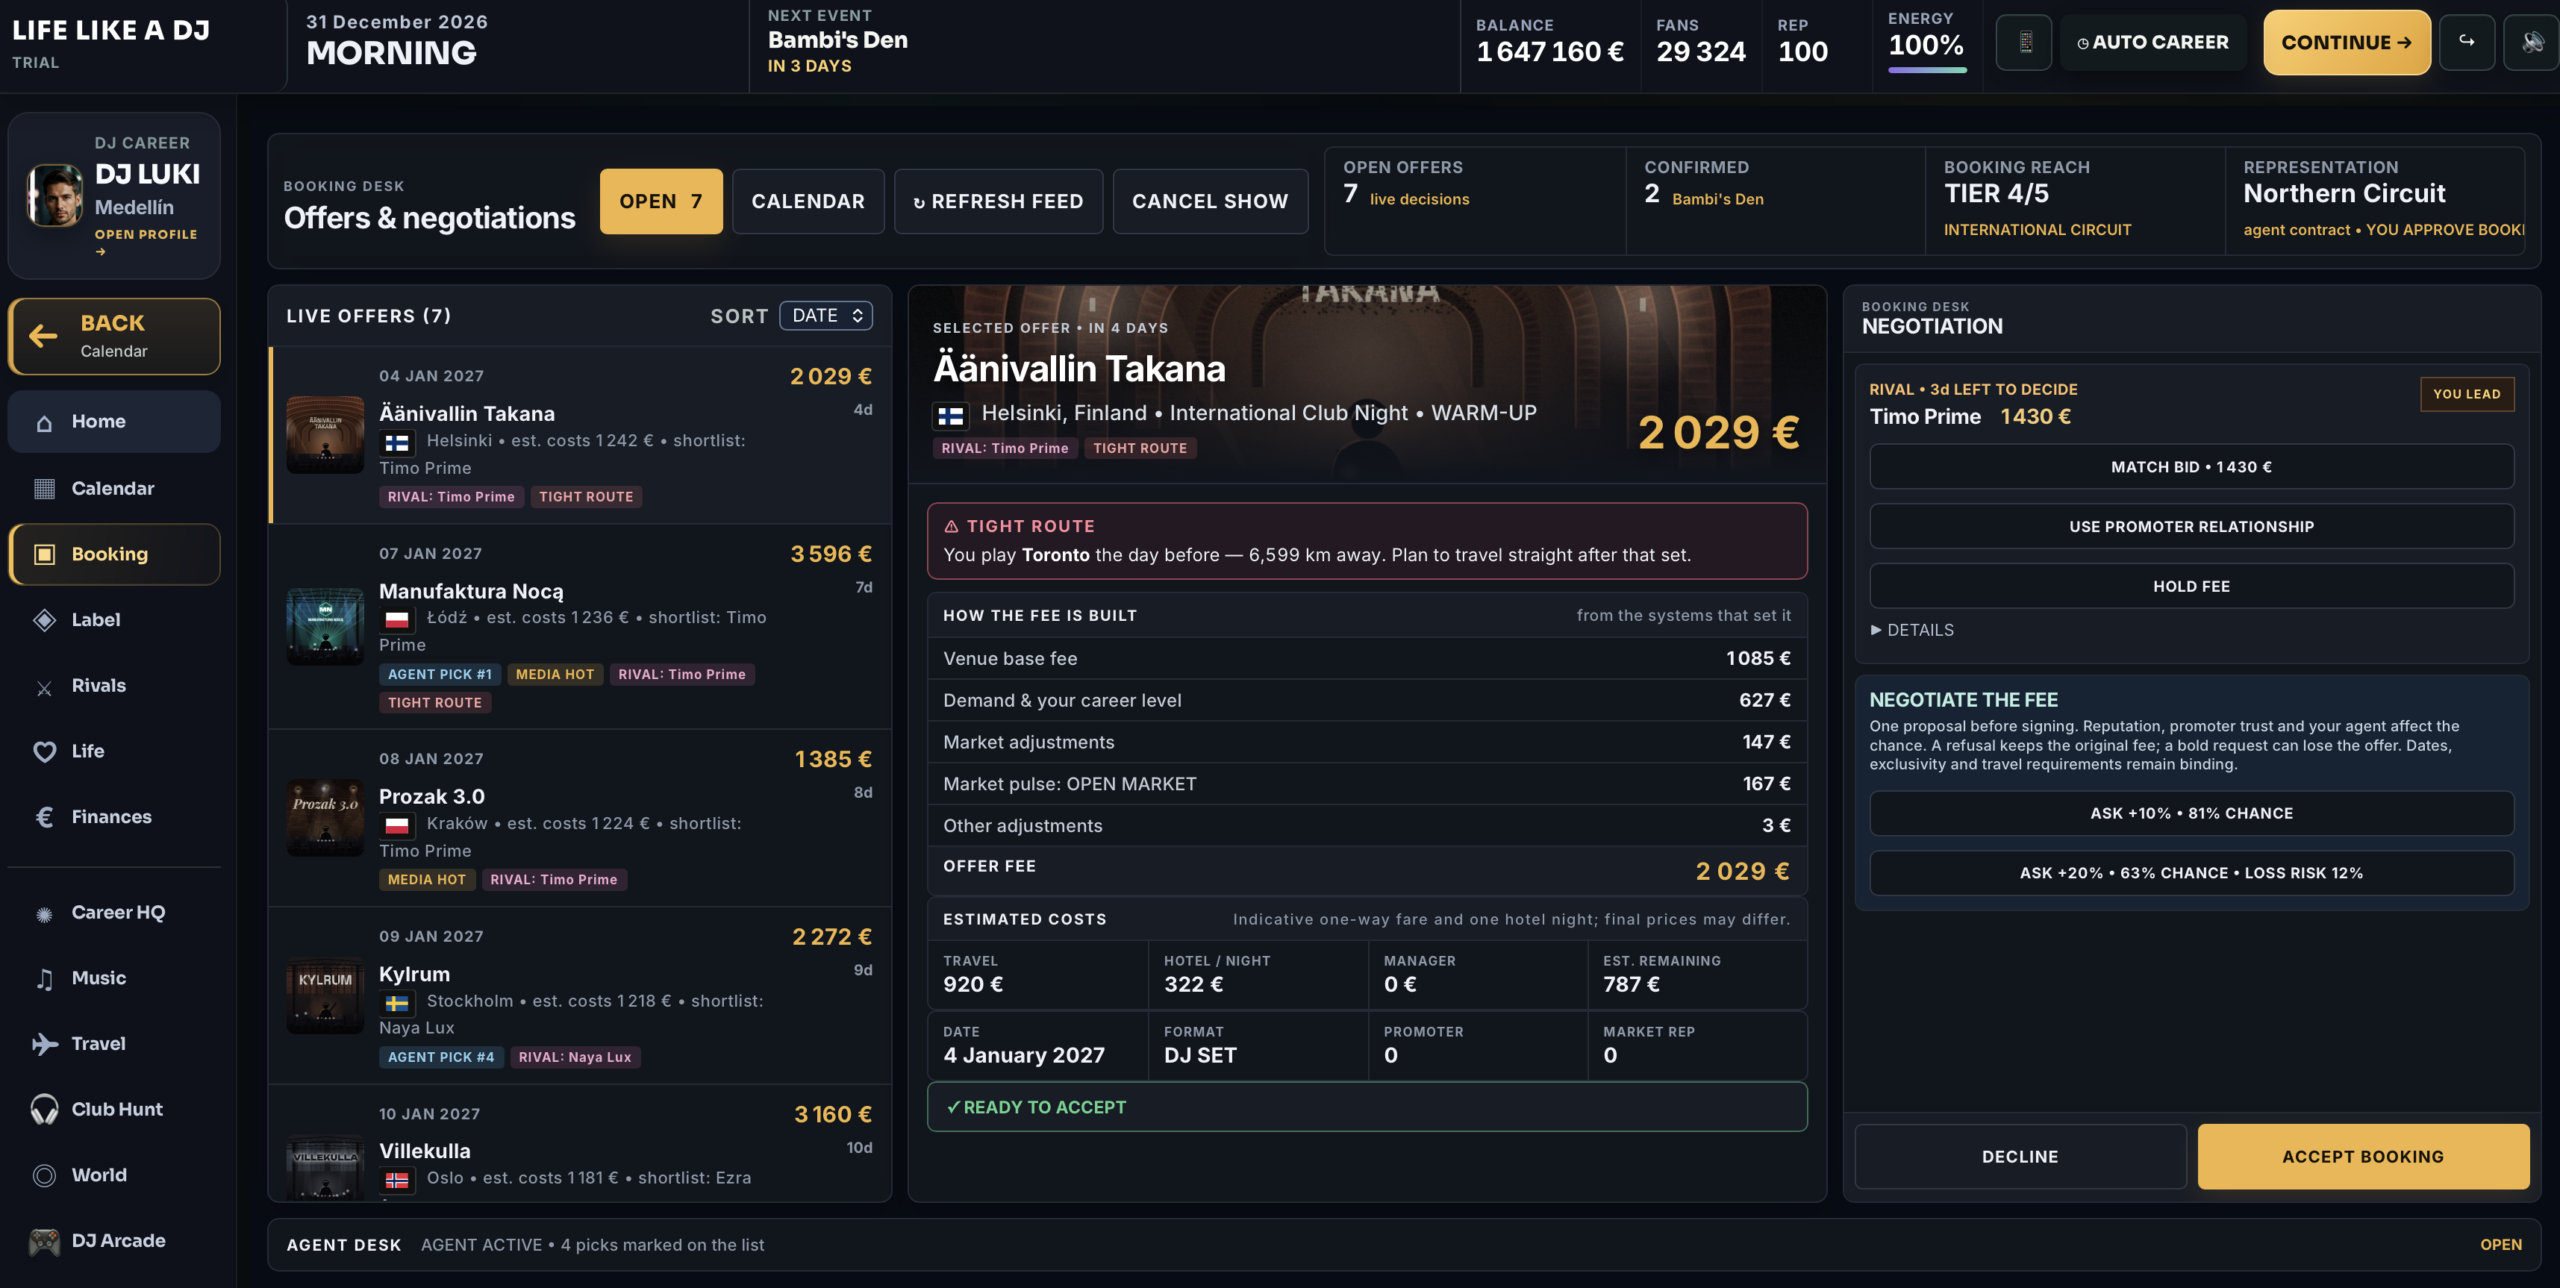Choose Match Bid 1430 €

[x=2191, y=467]
